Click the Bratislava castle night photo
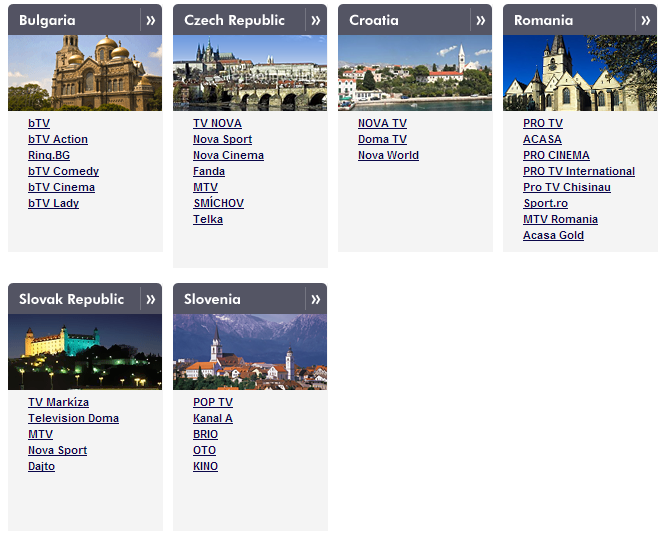The height and width of the screenshot is (539, 665). (85, 352)
